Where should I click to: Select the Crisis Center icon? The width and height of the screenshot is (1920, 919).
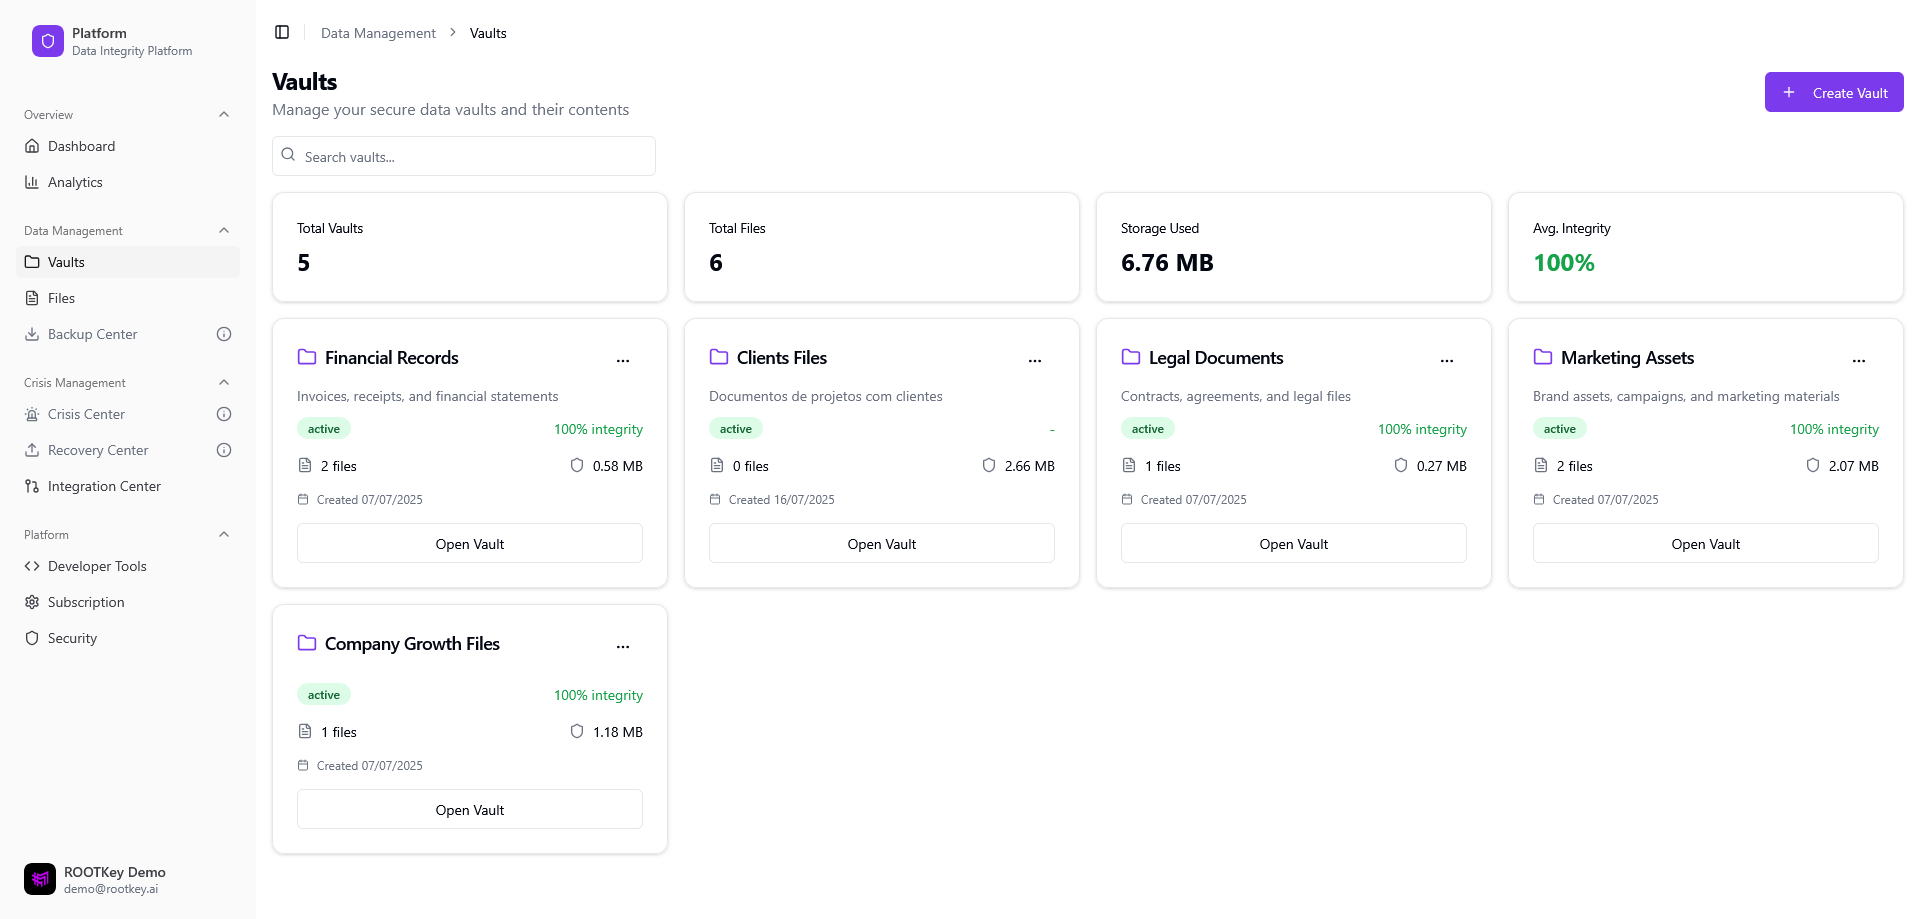33,414
